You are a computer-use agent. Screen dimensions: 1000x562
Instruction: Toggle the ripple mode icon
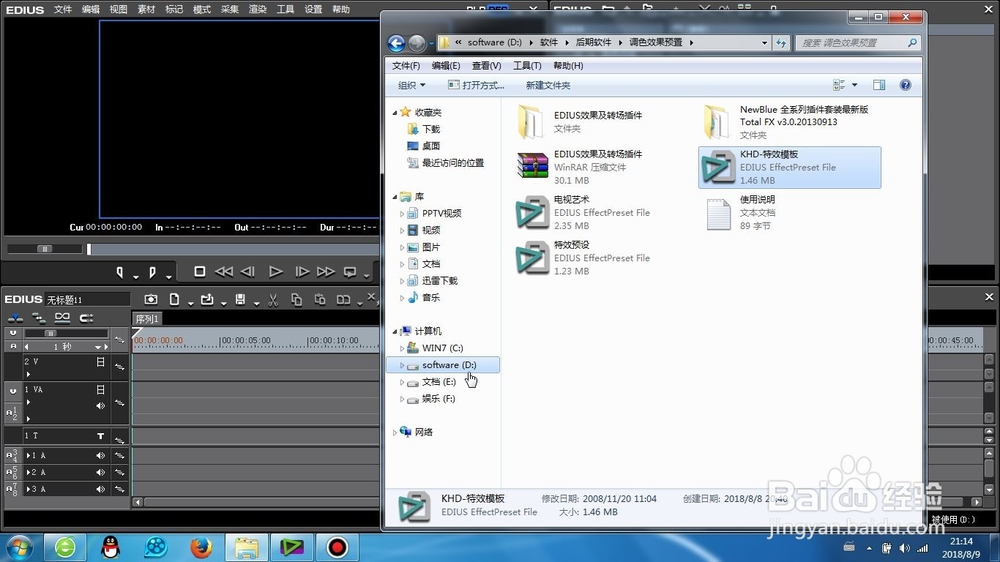tap(86, 318)
